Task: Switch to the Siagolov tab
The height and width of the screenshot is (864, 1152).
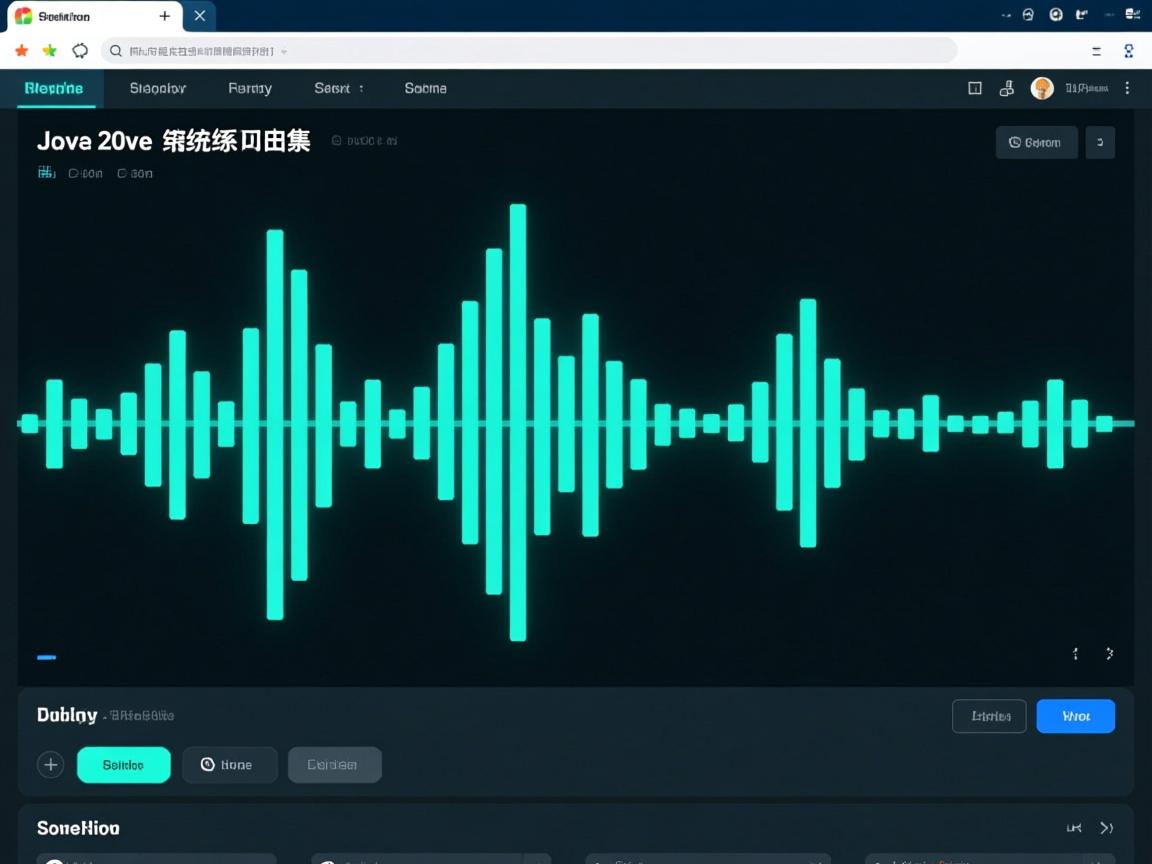Action: click(x=156, y=88)
